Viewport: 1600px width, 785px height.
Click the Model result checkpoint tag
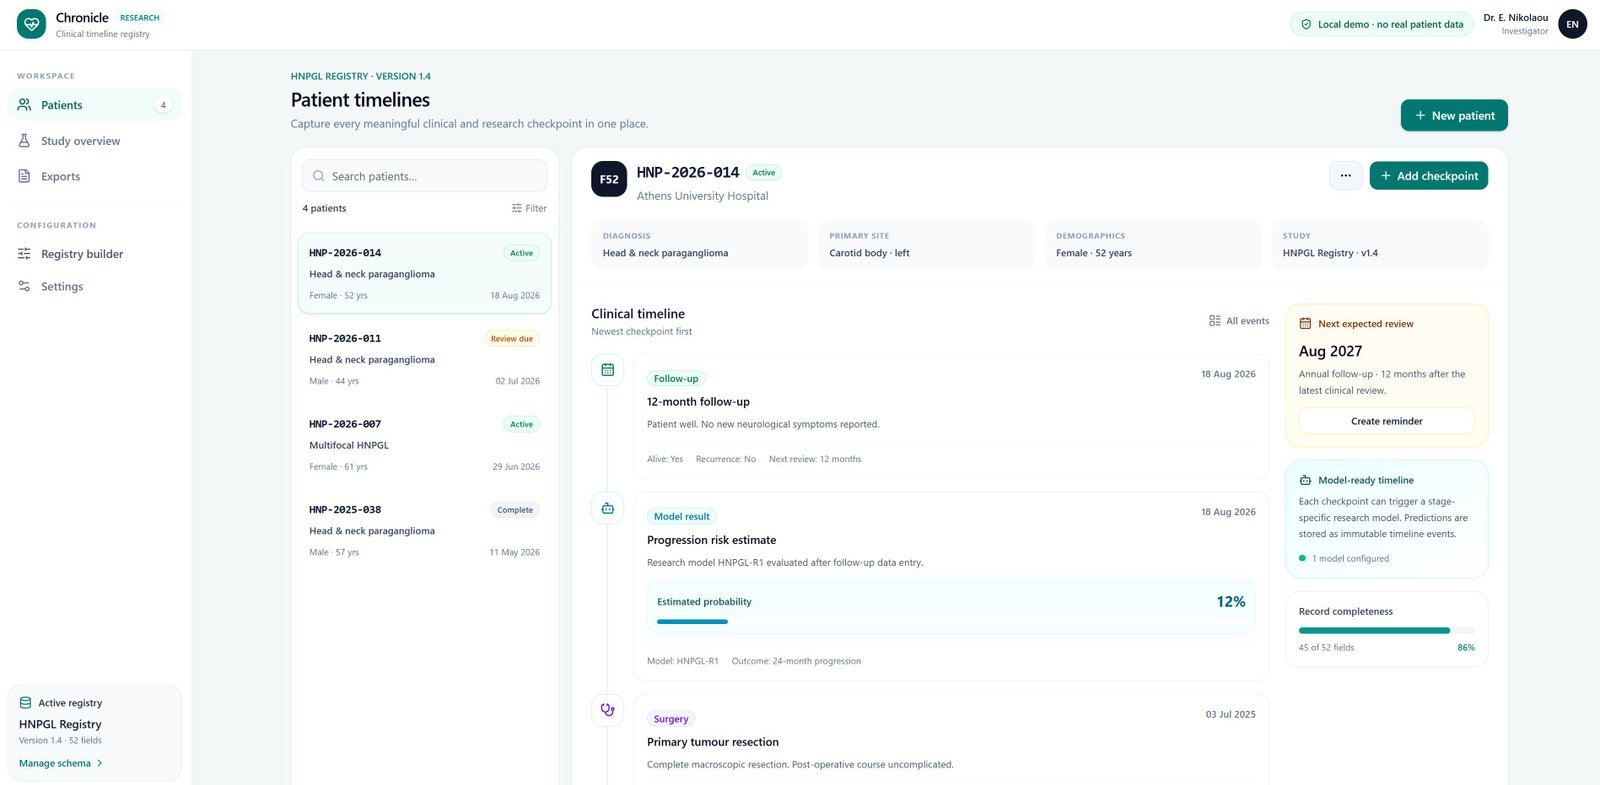point(681,517)
